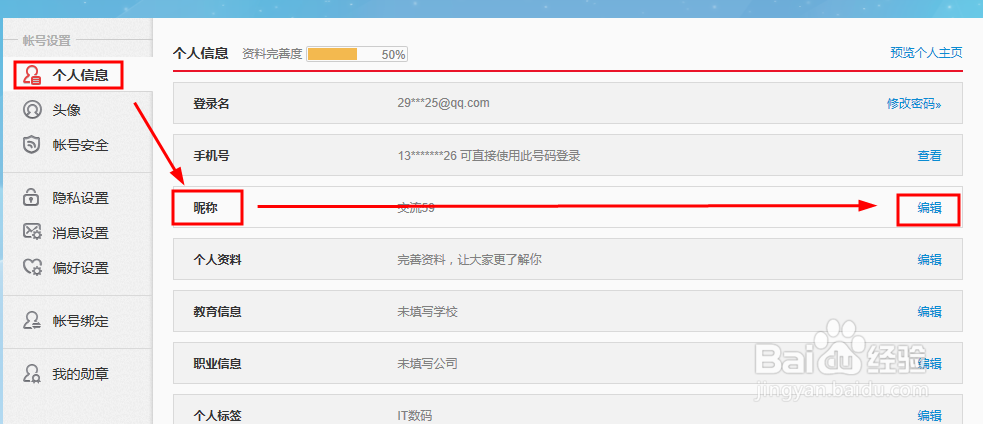
Task: Click the 我的勋章 medal icon
Action: 31,374
